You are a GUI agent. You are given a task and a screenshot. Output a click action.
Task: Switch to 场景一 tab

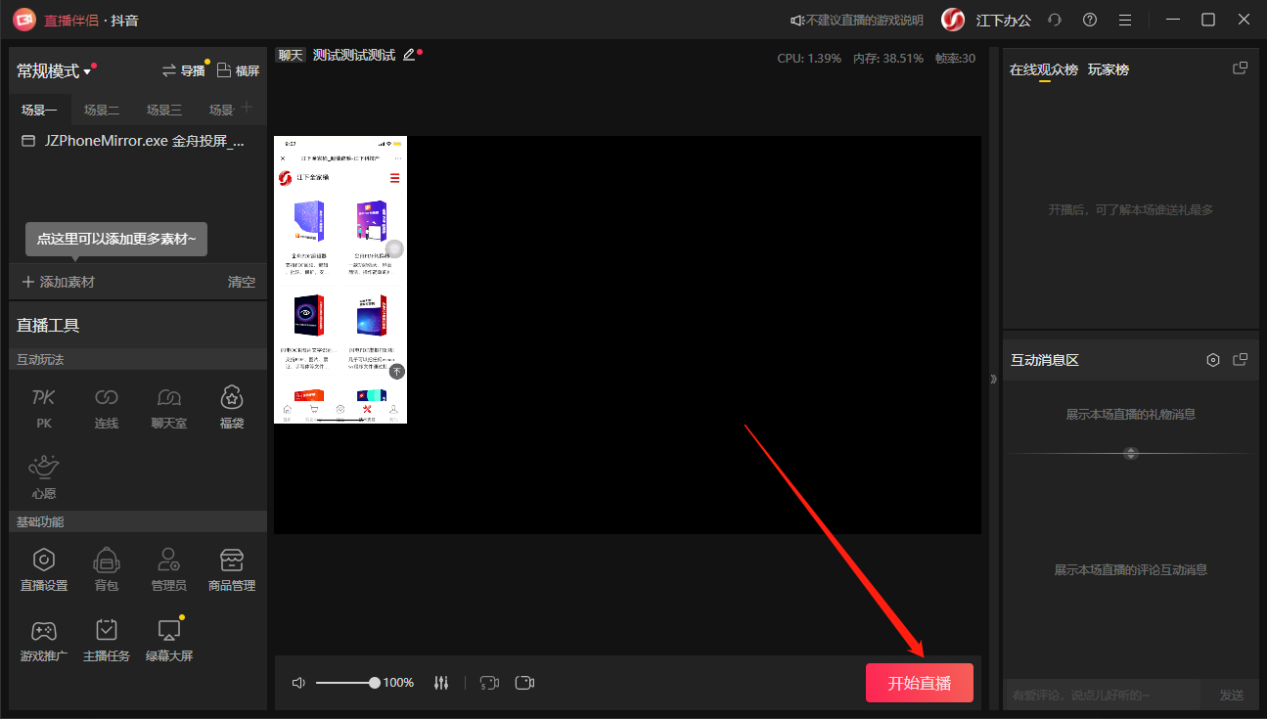coord(40,110)
